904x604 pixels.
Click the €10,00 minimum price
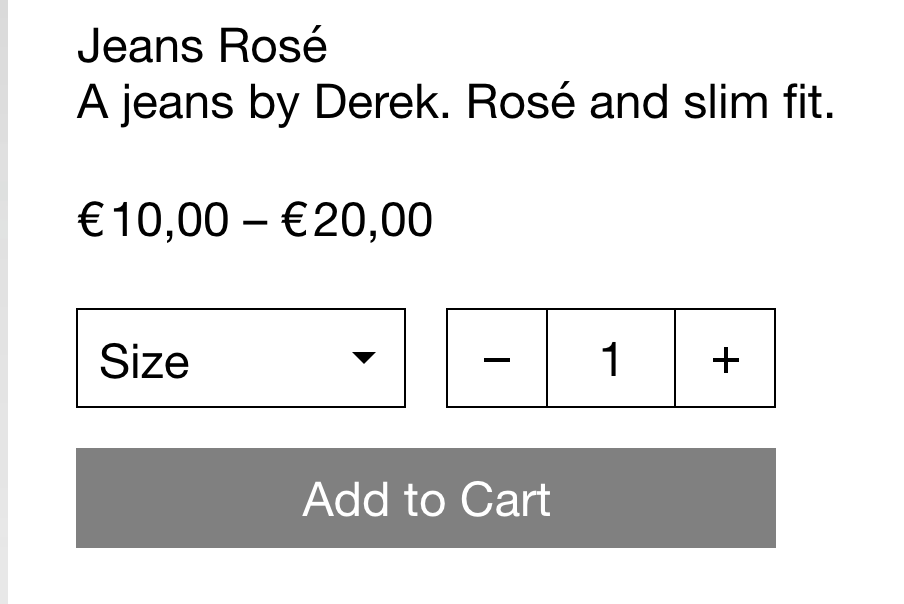tap(153, 220)
